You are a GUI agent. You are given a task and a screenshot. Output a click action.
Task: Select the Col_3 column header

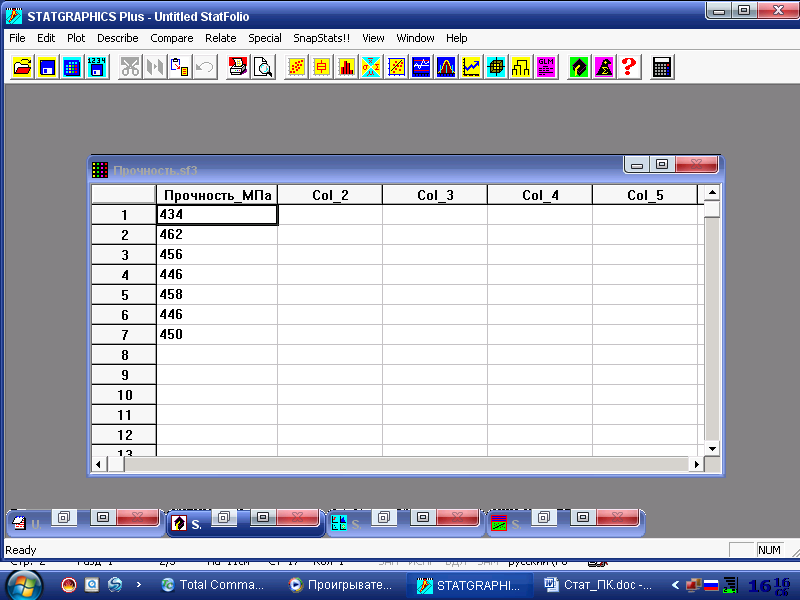[435, 195]
